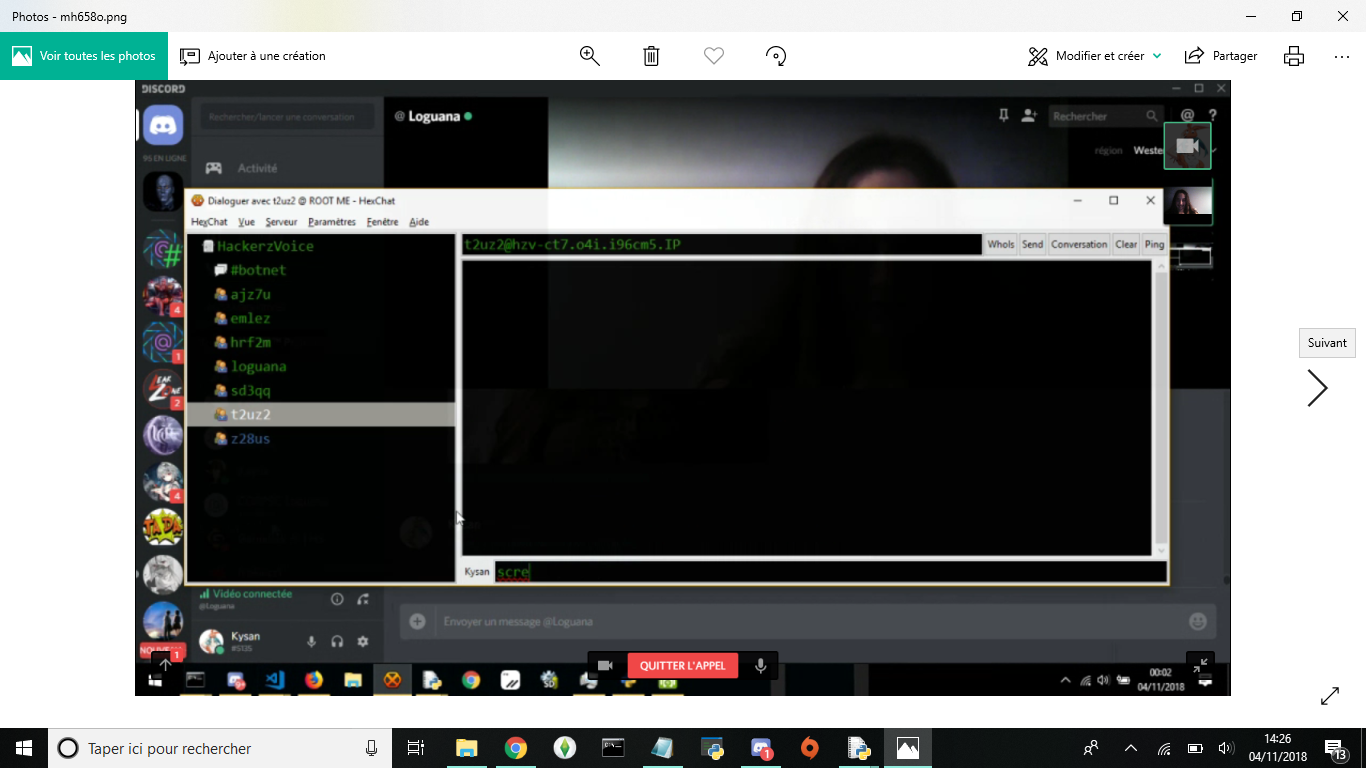Screen dimensions: 1366x768
Task: Mark the photo favorite with the heart
Action: pos(714,56)
